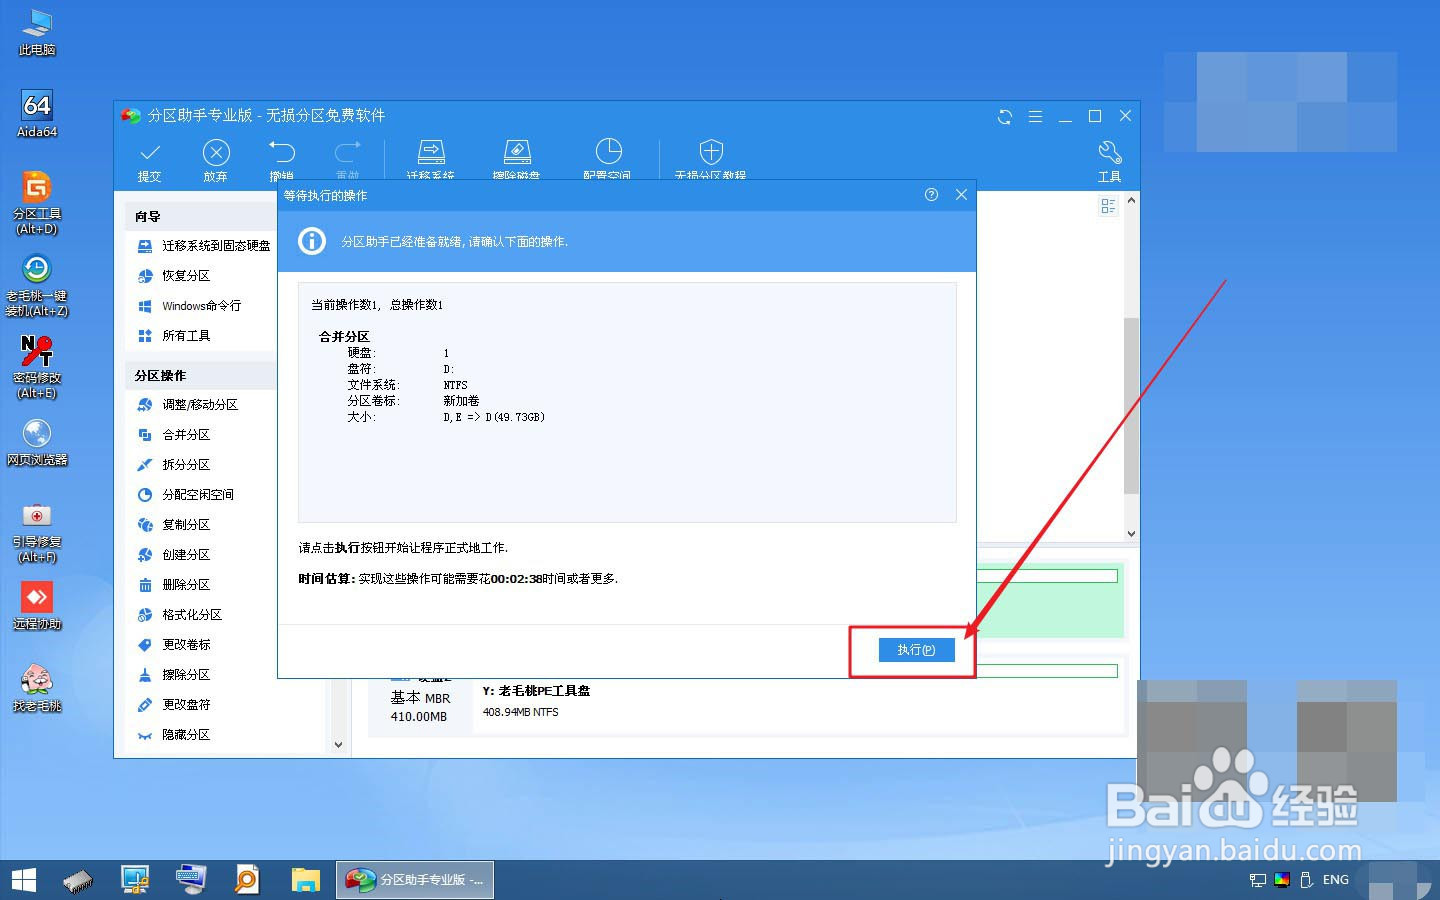Select 更改盘符 operation
Viewport: 1440px width, 900px height.
coord(173,704)
